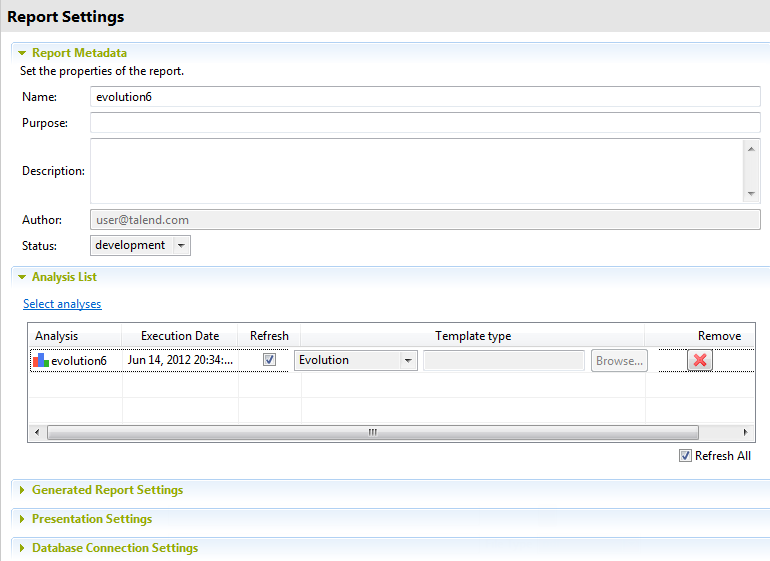This screenshot has width=770, height=561.
Task: Click the Name input field
Action: [425, 97]
